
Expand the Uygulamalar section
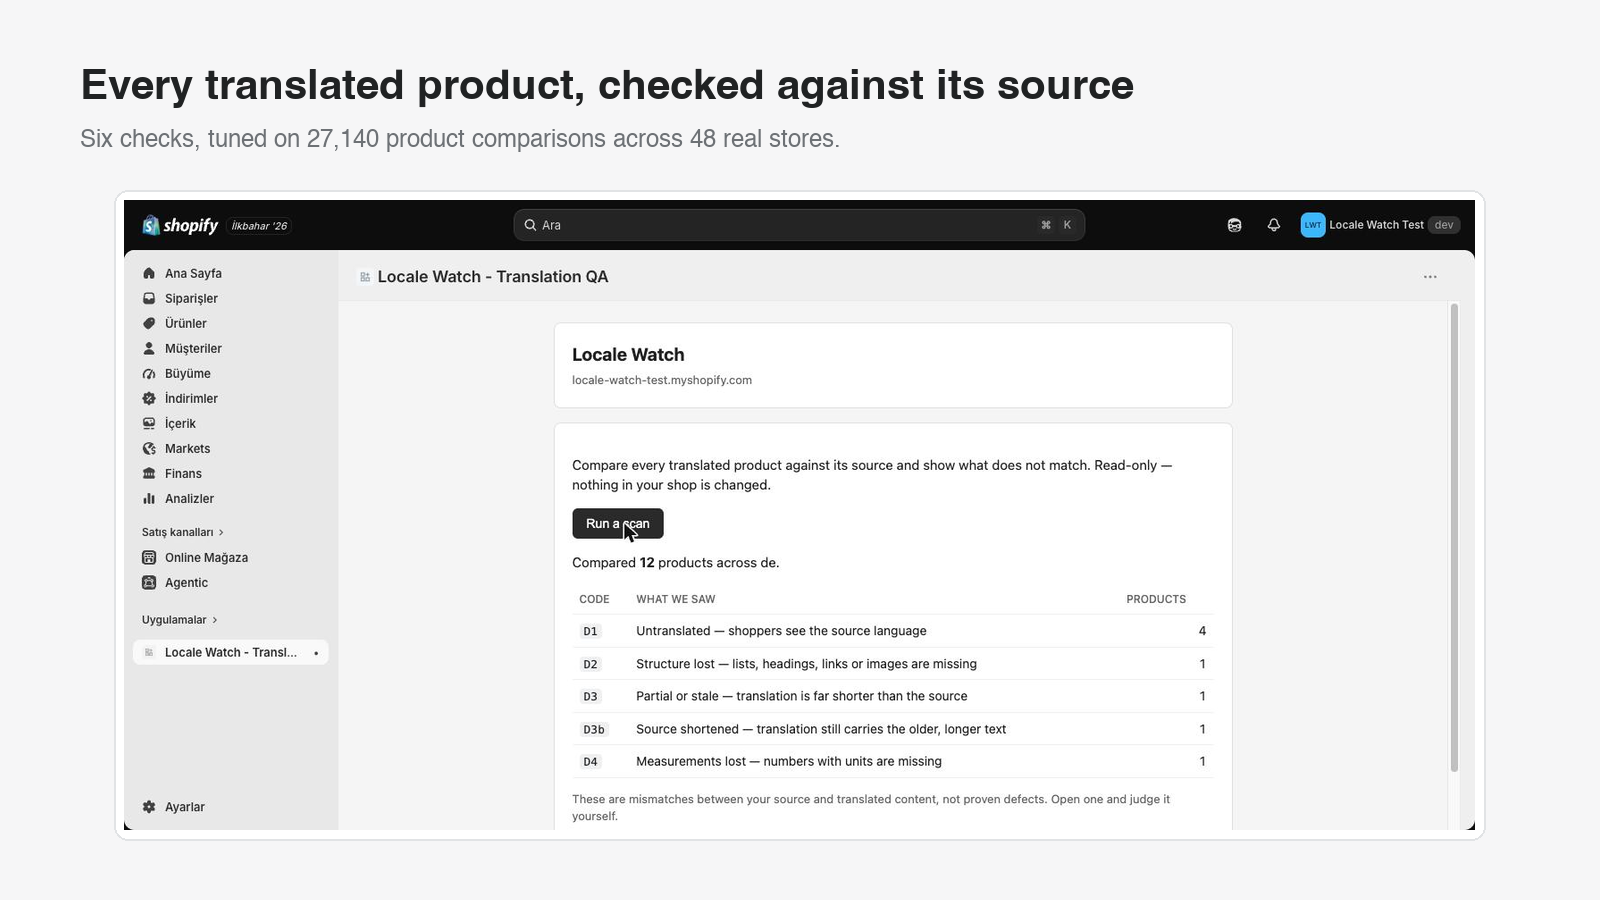tap(180, 620)
